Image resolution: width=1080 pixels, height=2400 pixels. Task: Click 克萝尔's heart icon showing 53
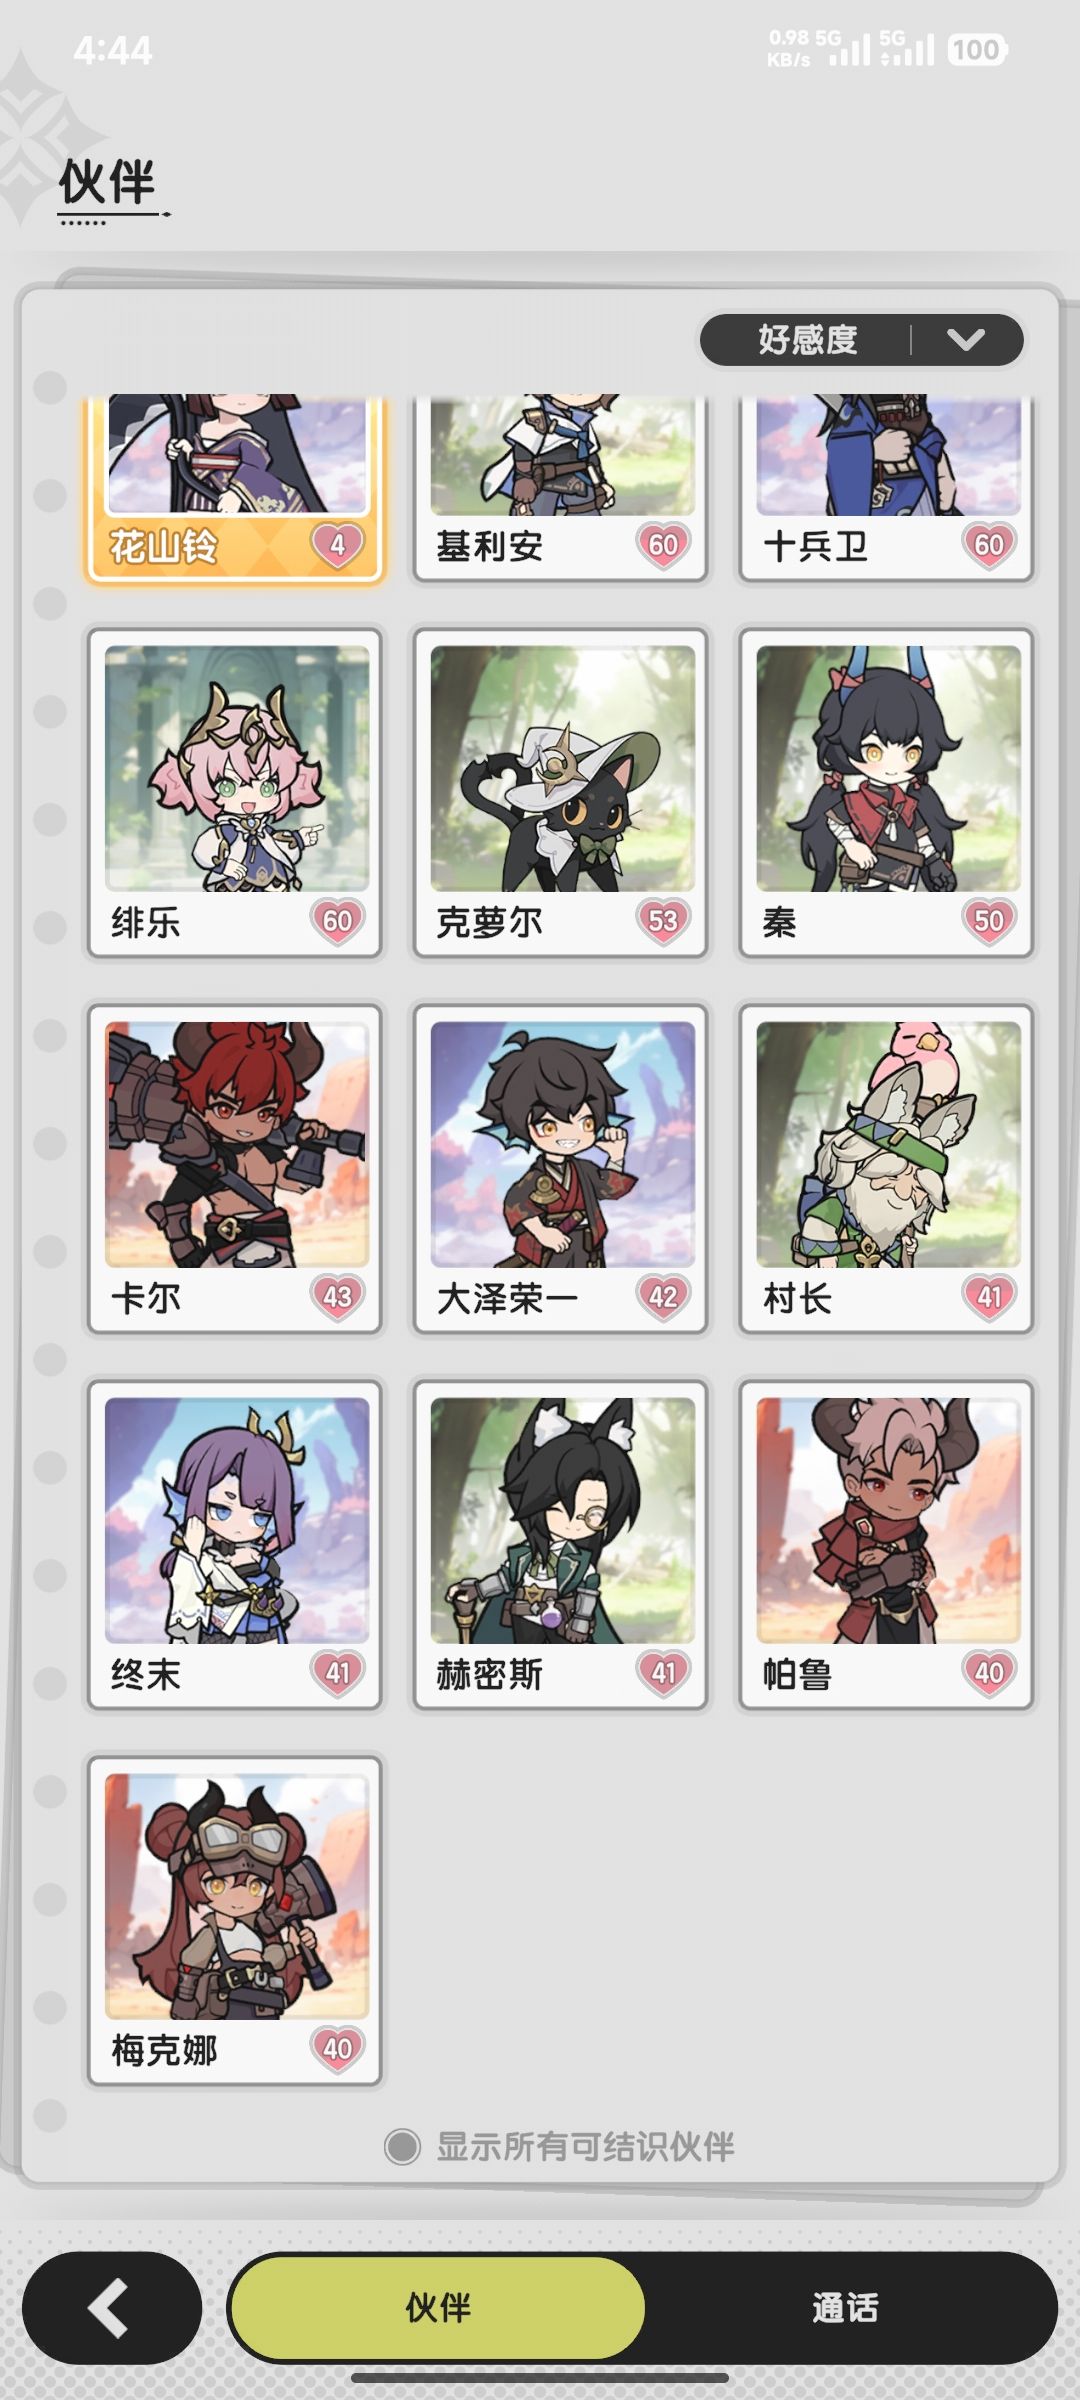(663, 921)
